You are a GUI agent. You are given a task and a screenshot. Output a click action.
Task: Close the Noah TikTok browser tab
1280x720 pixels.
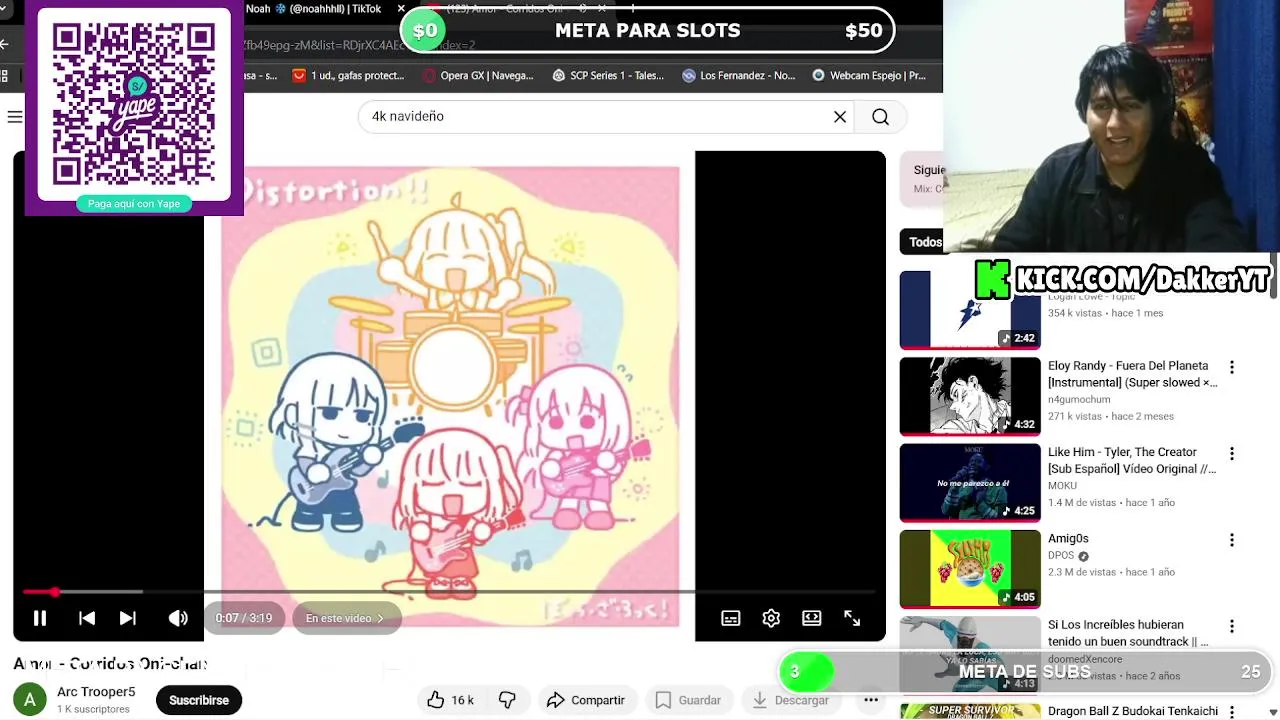coord(402,9)
